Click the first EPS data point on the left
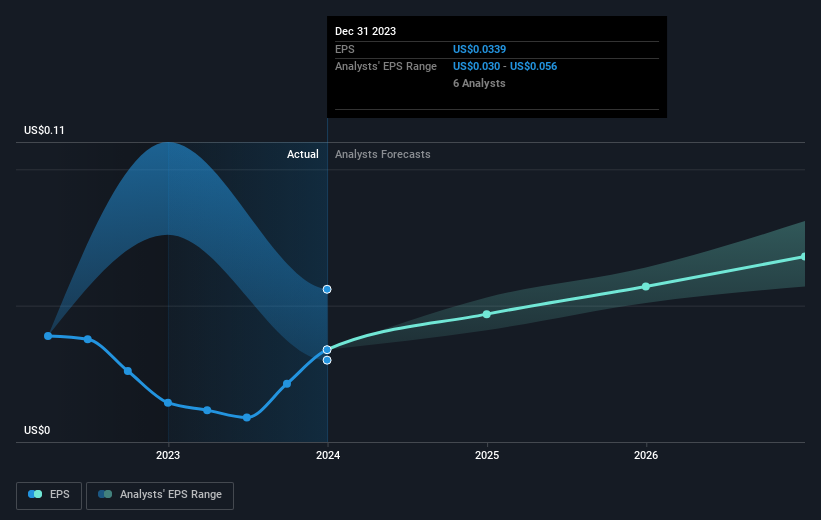The height and width of the screenshot is (520, 821). pyautogui.click(x=48, y=336)
